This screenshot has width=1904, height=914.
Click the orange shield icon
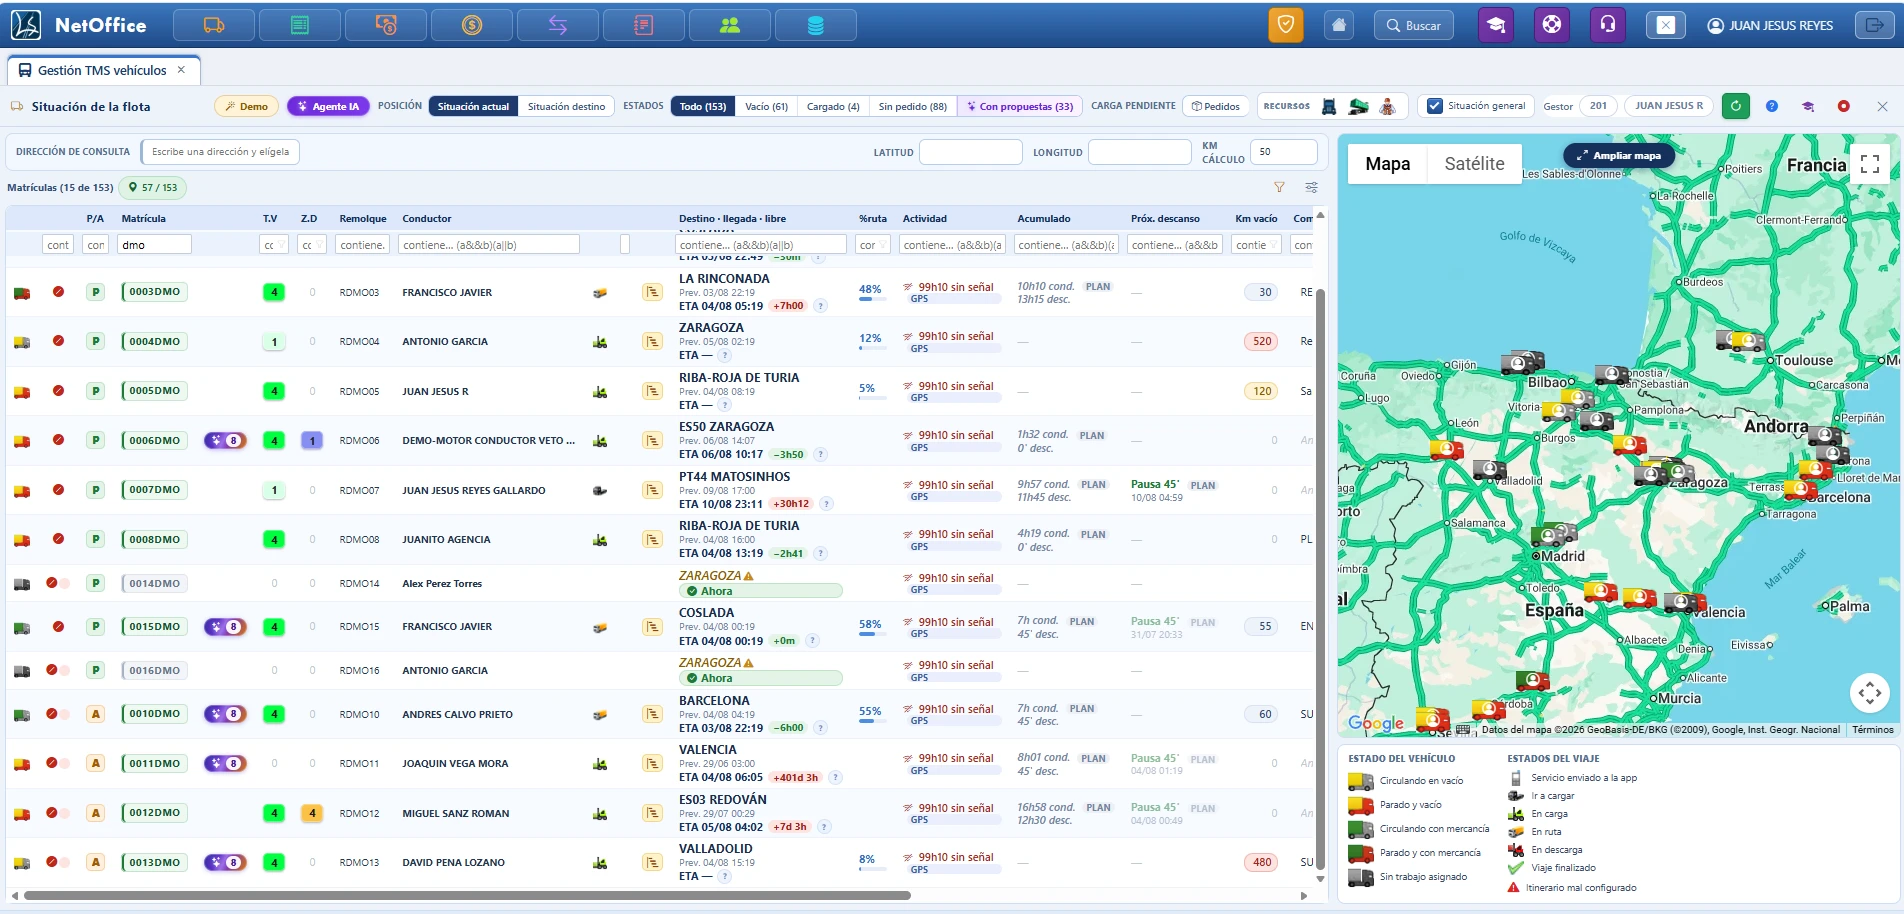(x=1286, y=25)
